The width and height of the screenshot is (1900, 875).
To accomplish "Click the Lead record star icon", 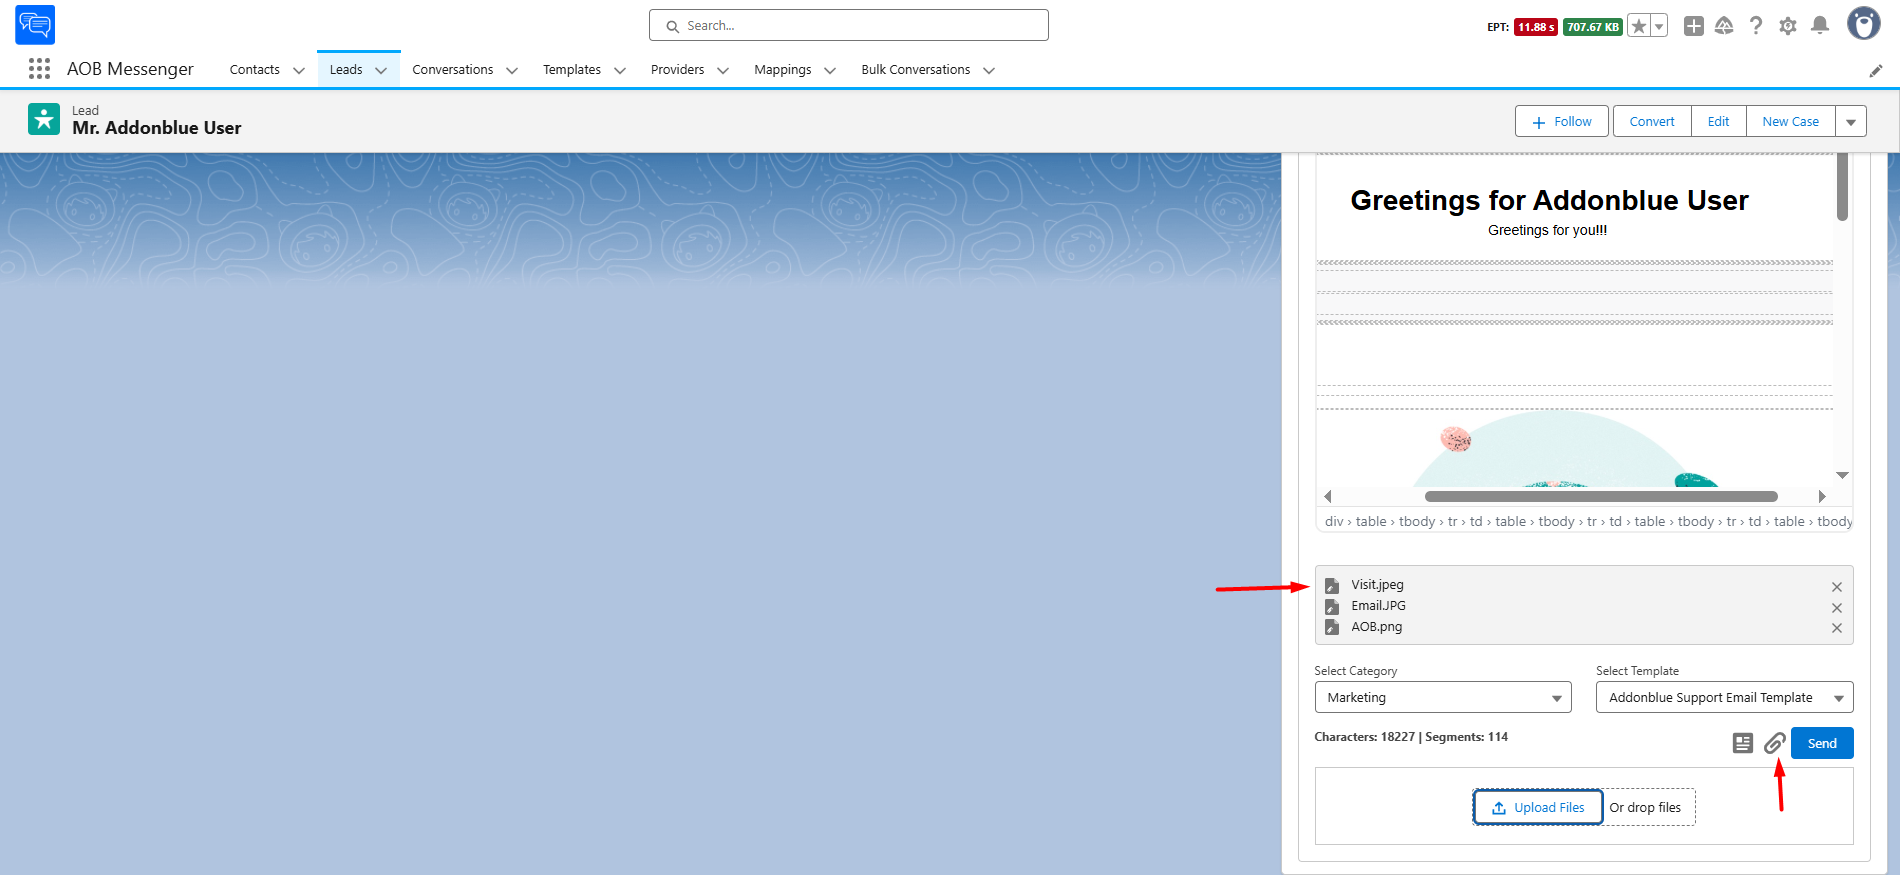I will (x=44, y=119).
